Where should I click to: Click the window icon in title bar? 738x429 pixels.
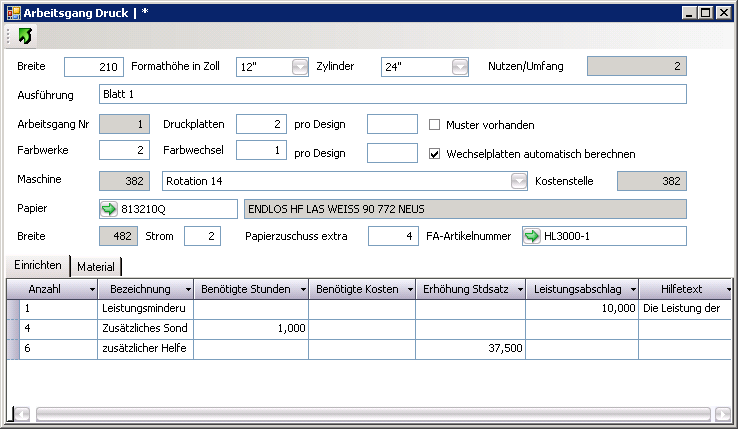click(x=12, y=11)
